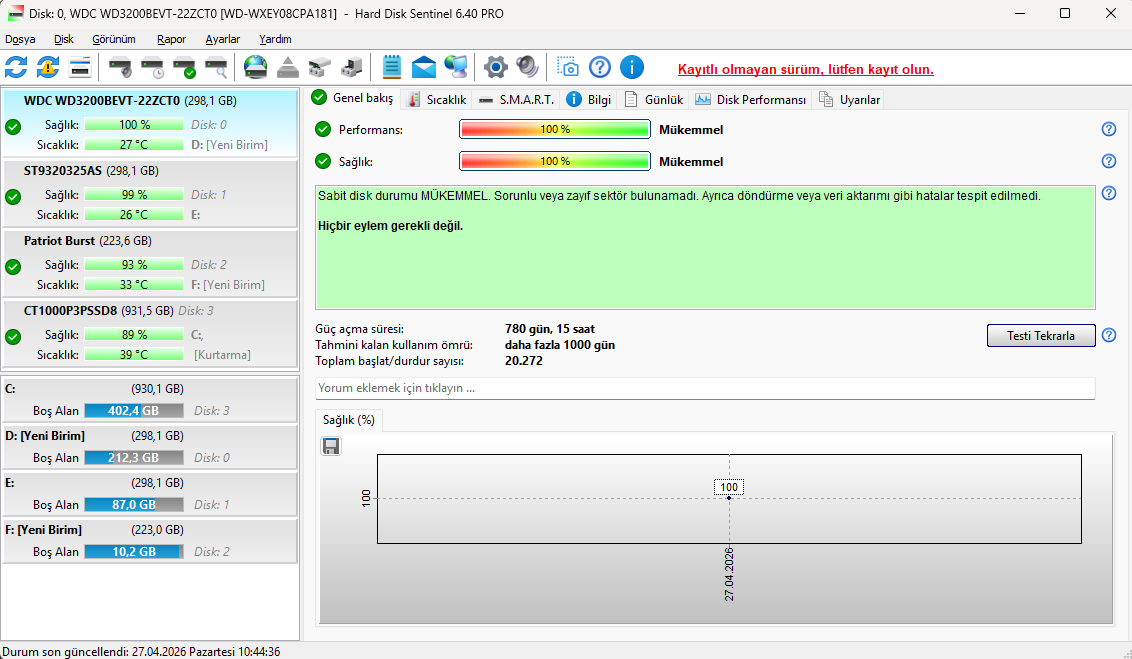Image resolution: width=1132 pixels, height=659 pixels.
Task: Select the WDC WD3200BEVT-22ZCT0 disk entry
Action: [x=150, y=123]
